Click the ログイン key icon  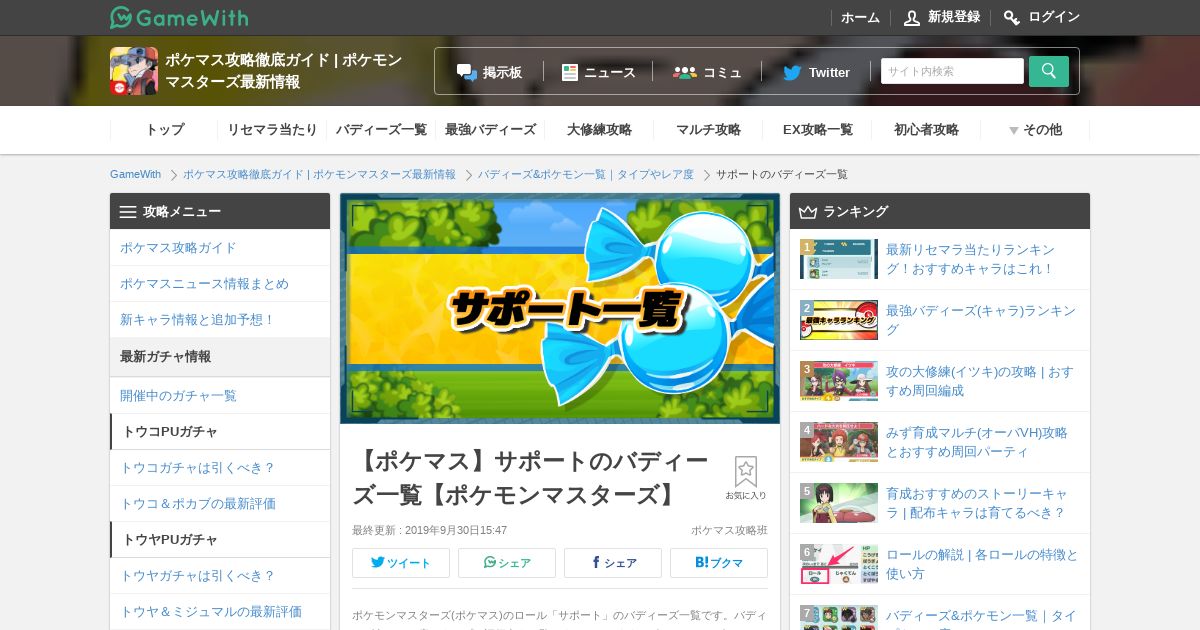[1012, 17]
